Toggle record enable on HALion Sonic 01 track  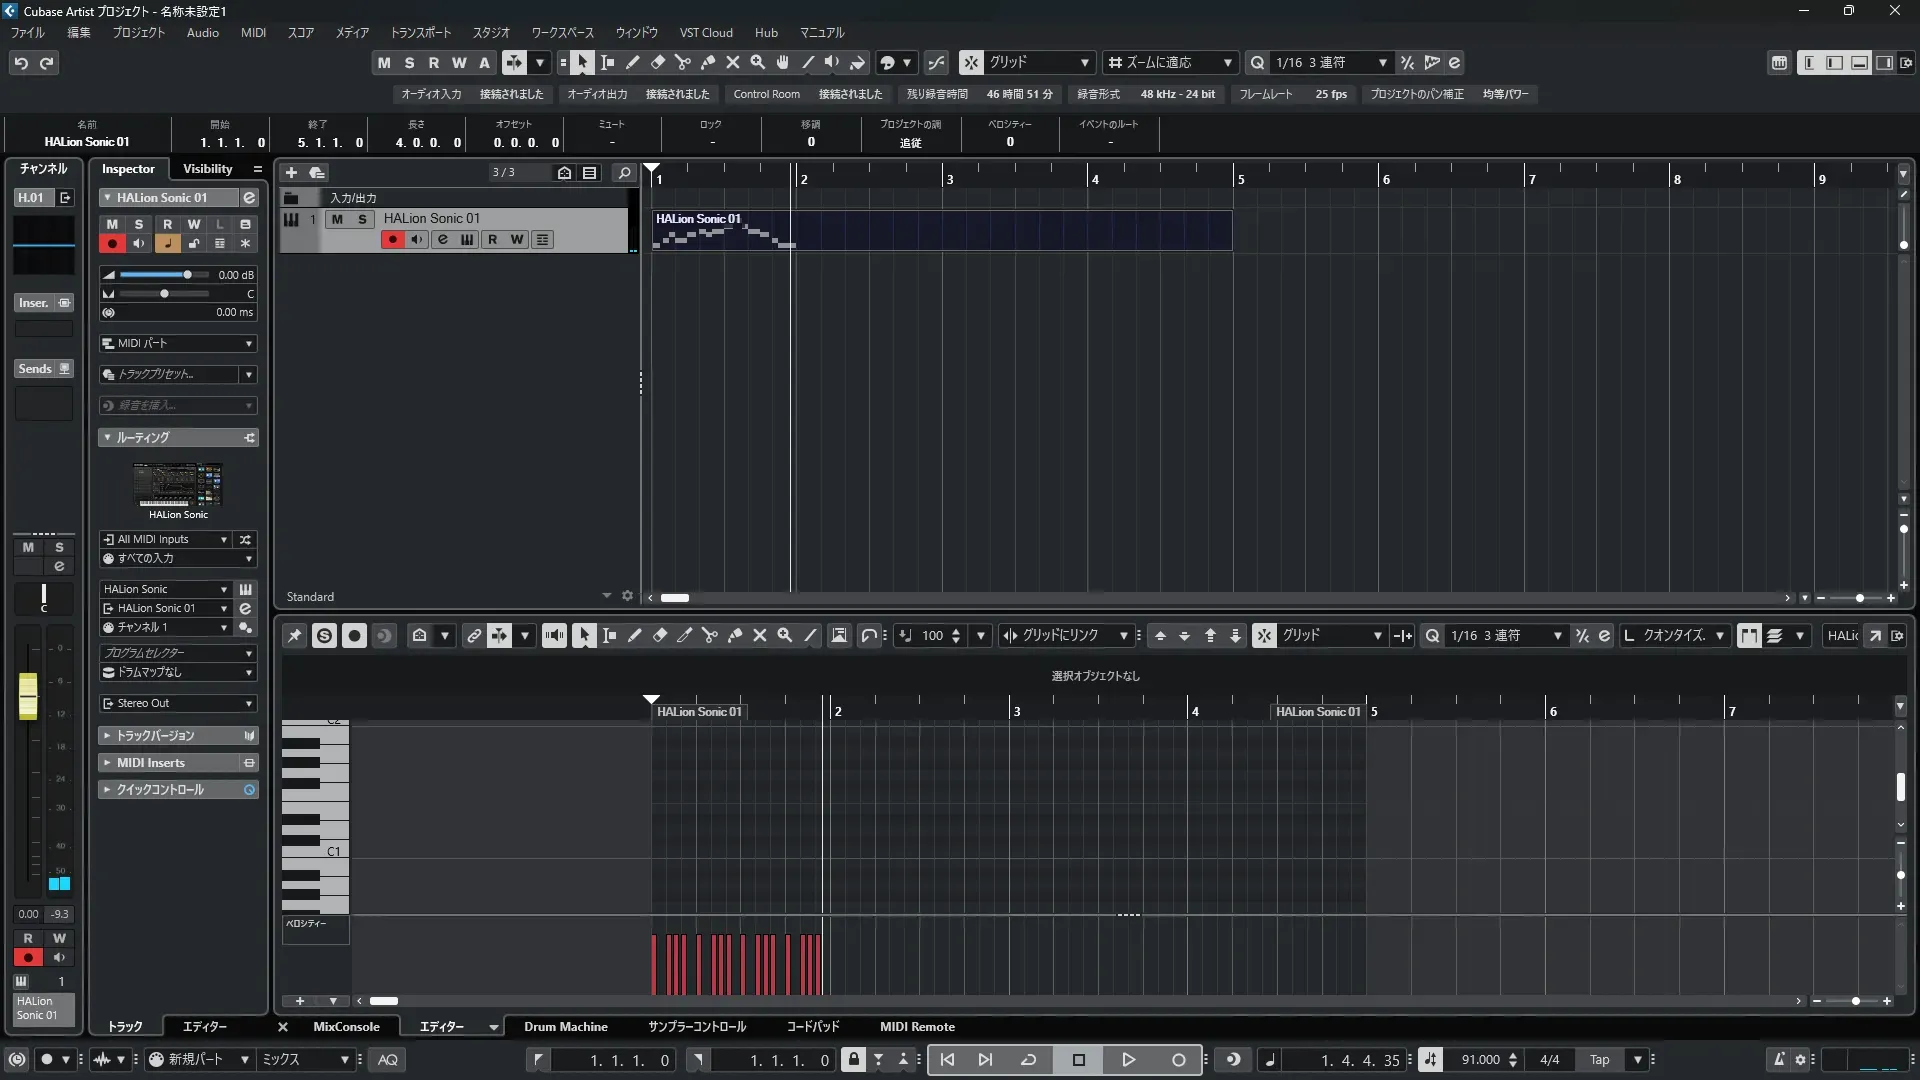392,240
